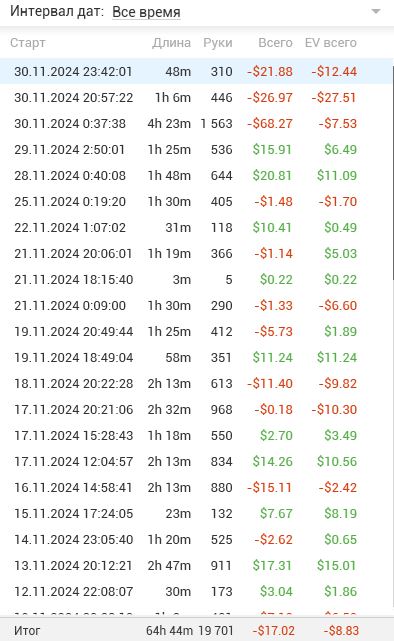394x641 pixels.
Task: Click the vertical scrollbar of the sessions list
Action: [x=393, y=172]
